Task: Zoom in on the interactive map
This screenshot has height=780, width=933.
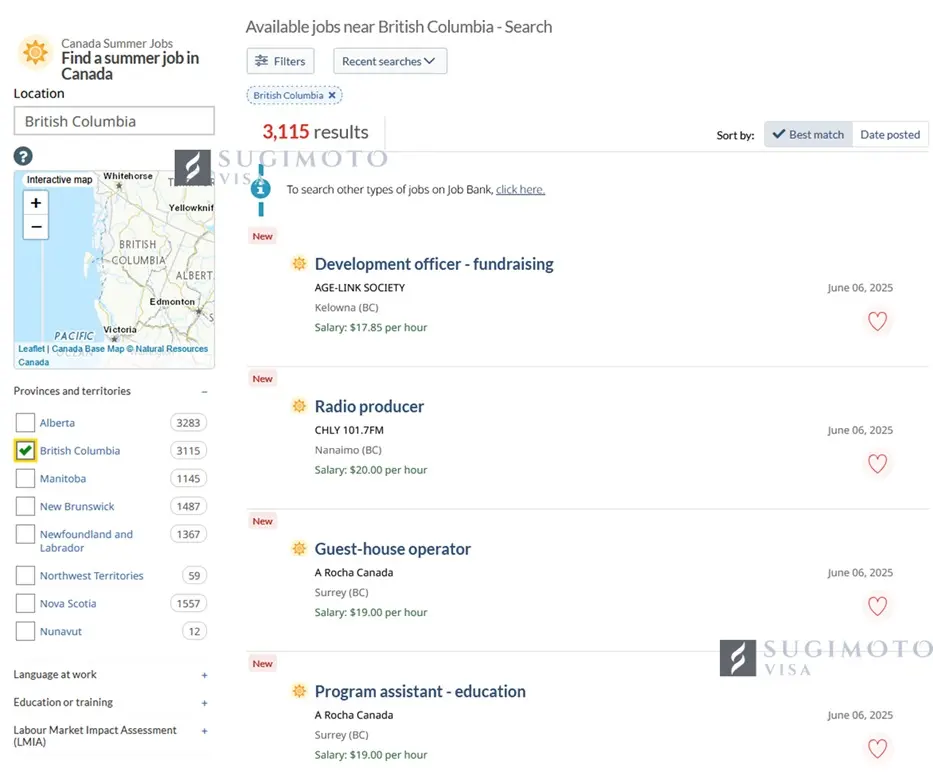Action: pyautogui.click(x=36, y=203)
